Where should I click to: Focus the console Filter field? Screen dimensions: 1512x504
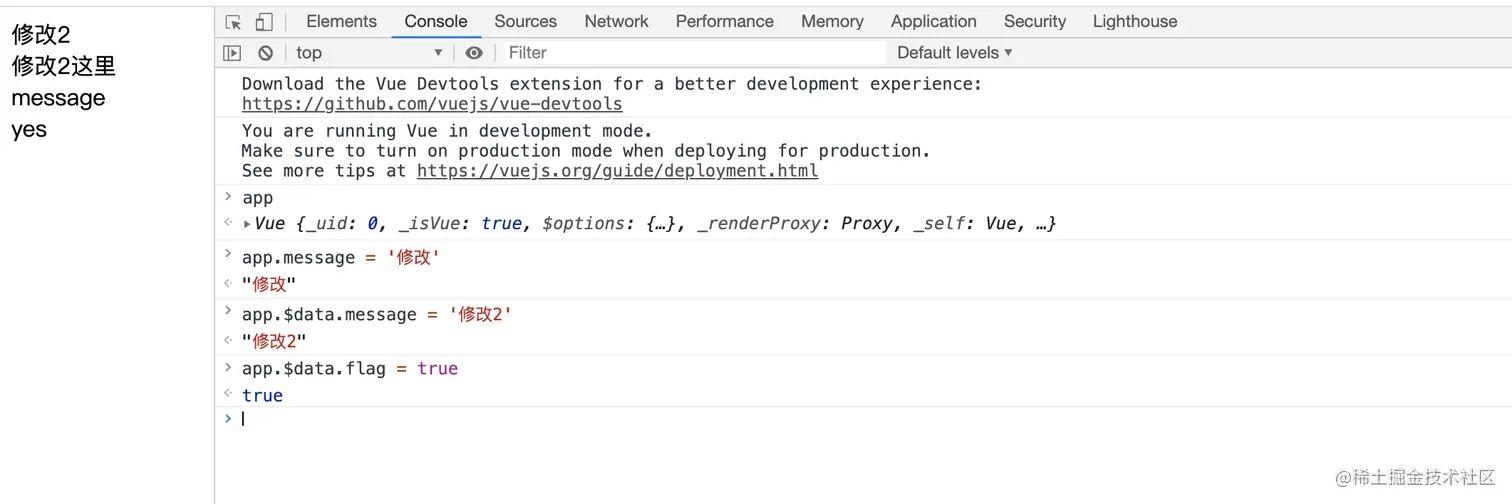point(693,53)
